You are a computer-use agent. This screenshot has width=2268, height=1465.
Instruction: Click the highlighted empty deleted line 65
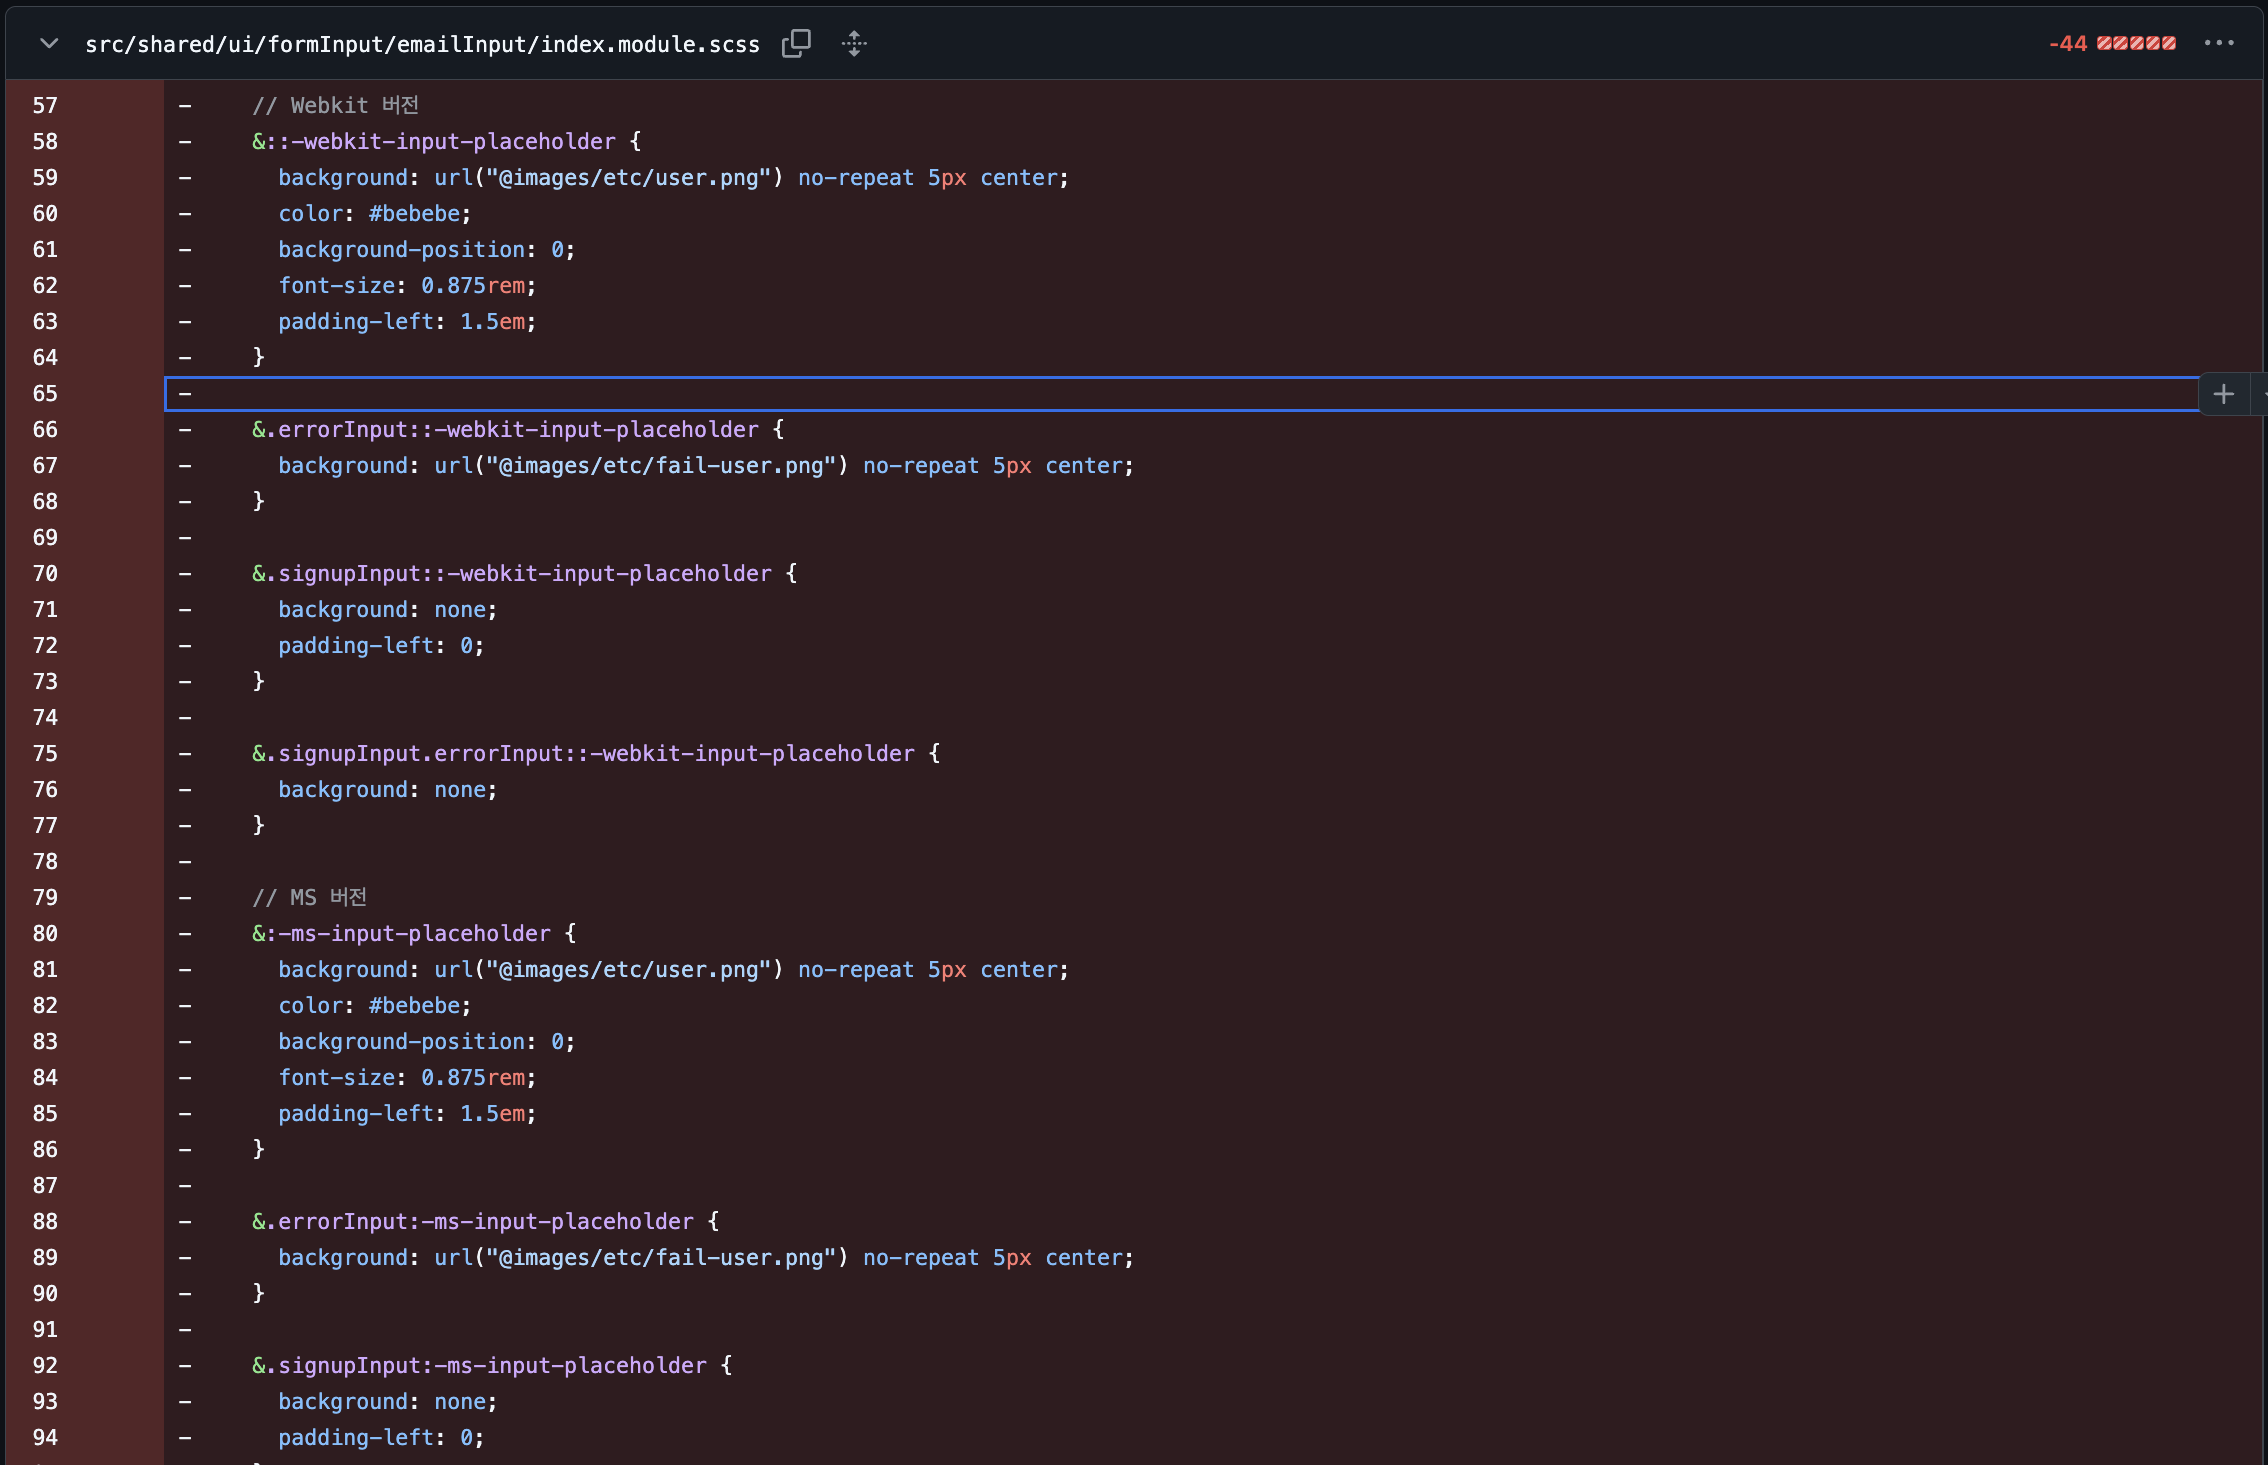click(1000, 394)
